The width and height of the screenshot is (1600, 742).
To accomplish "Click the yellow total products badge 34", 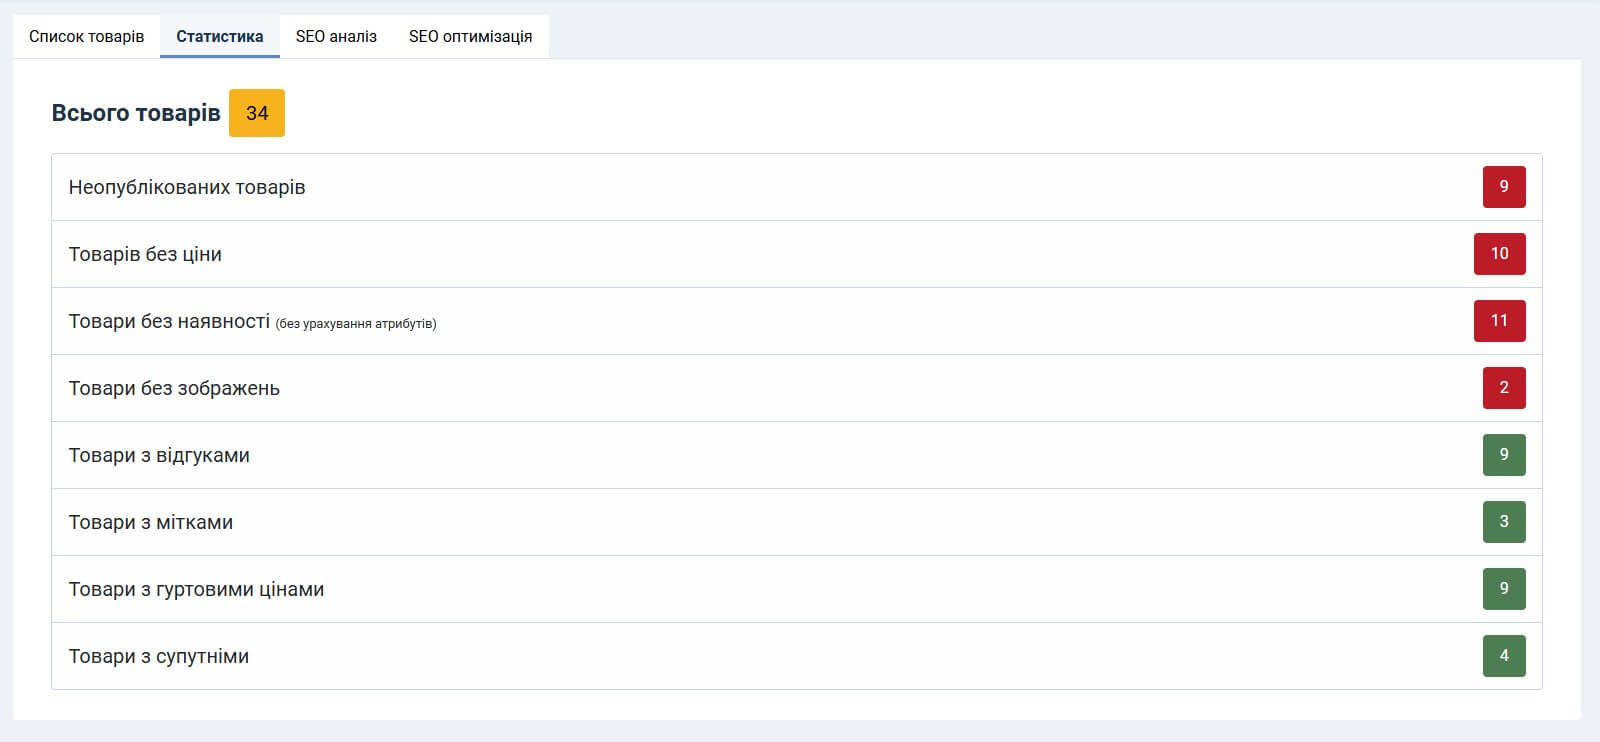I will click(x=257, y=113).
